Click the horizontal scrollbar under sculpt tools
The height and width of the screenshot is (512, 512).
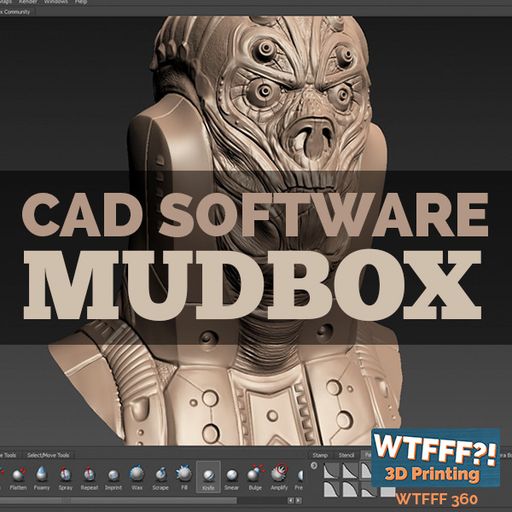(x=118, y=500)
